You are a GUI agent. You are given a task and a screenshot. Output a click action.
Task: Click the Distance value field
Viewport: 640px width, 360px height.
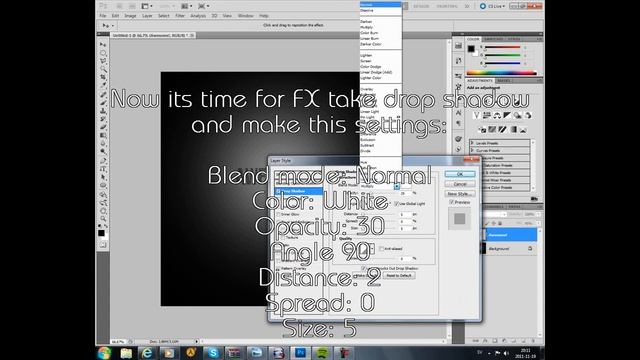405,214
